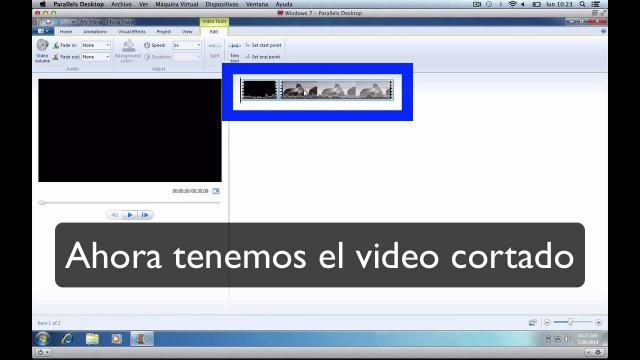This screenshot has height=360, width=640.
Task: Click the zoom slider handle in status bar
Action: (x=570, y=322)
